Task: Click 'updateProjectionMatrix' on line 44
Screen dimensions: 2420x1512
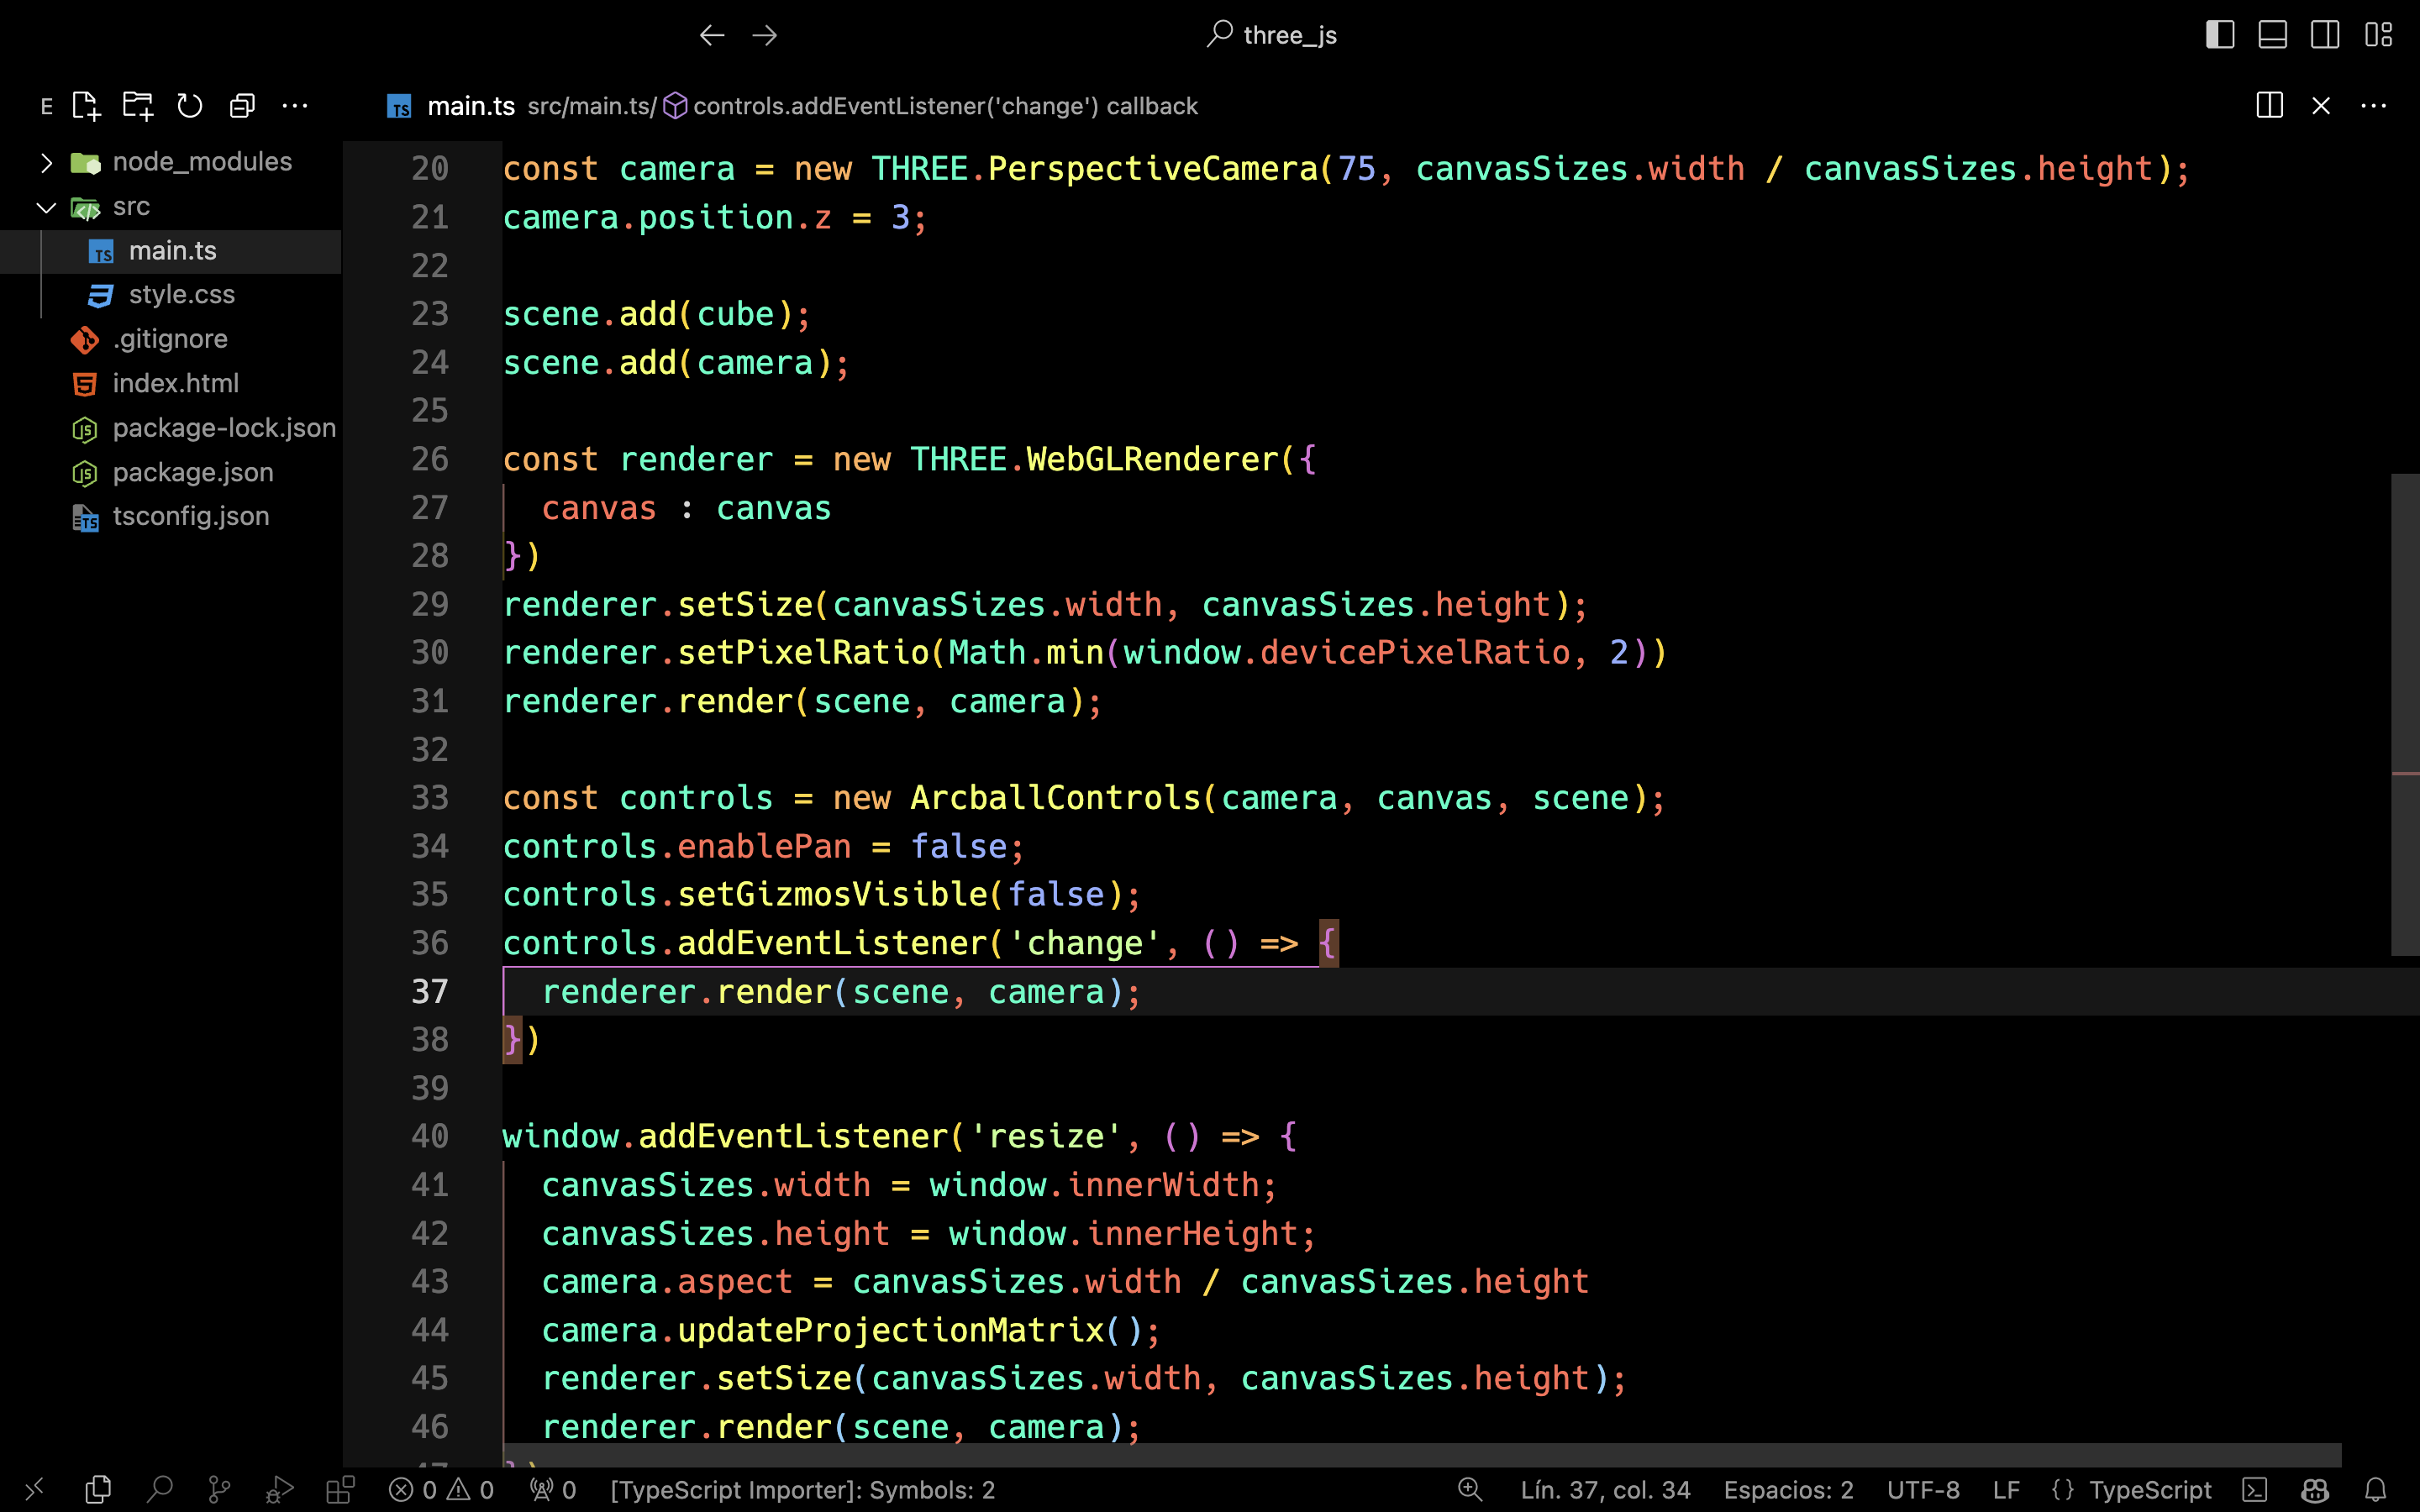Action: pos(891,1331)
